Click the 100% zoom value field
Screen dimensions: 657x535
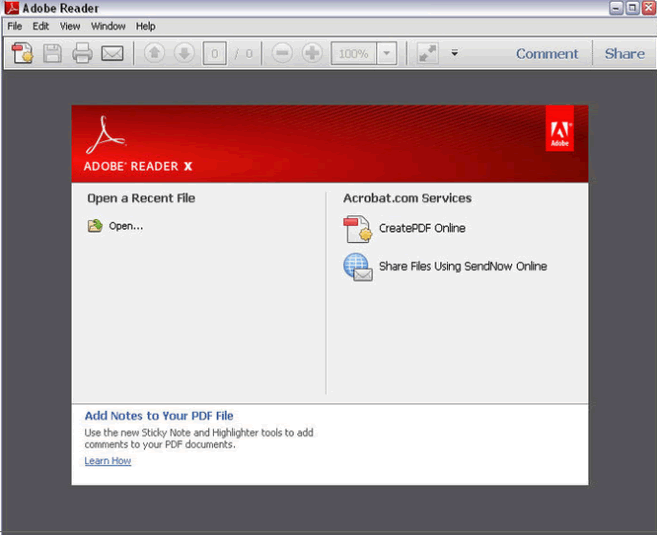click(x=353, y=53)
